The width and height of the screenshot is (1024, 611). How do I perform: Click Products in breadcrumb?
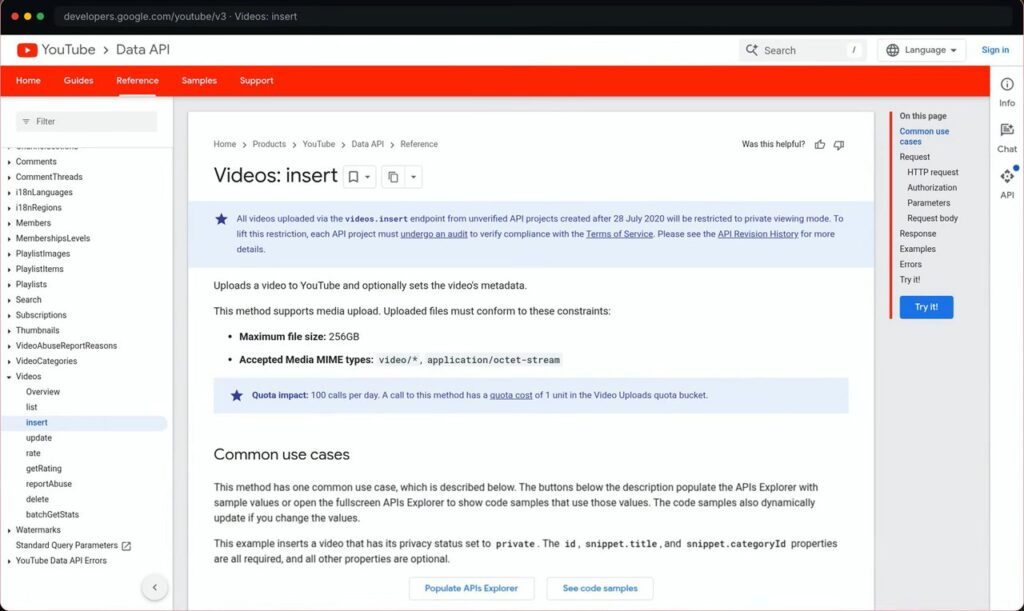tap(269, 144)
